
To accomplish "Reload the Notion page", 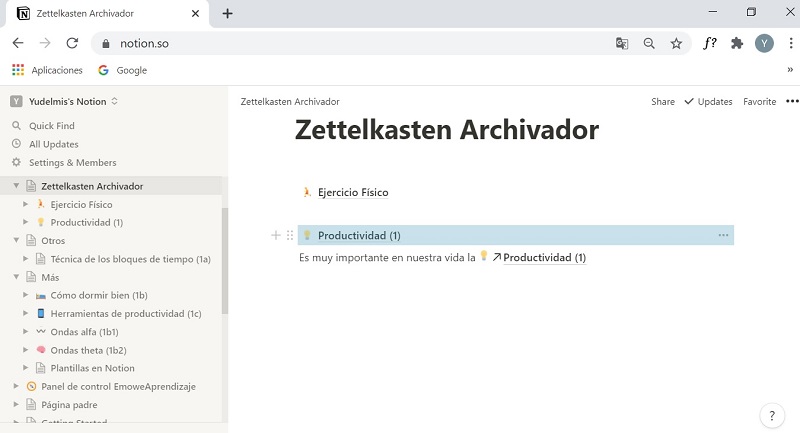I will click(x=72, y=43).
